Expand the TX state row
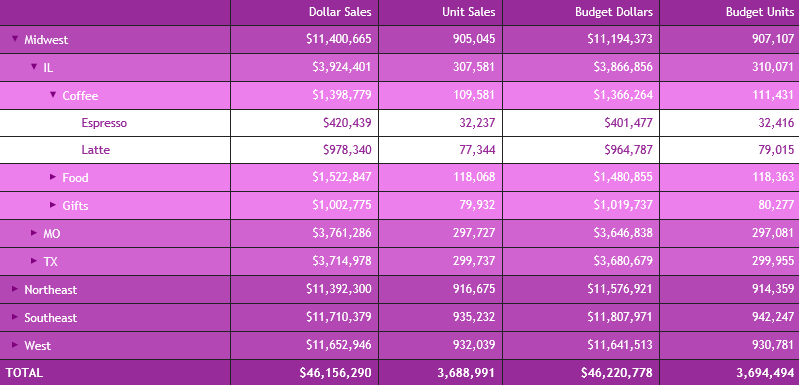Viewport: 799px width, 385px height. coord(34,261)
